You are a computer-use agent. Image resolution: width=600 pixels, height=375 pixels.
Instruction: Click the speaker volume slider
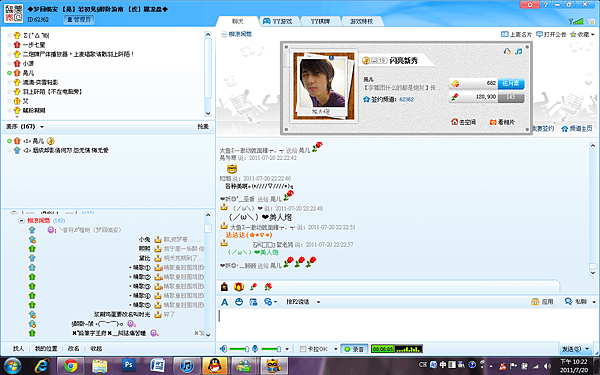238,349
